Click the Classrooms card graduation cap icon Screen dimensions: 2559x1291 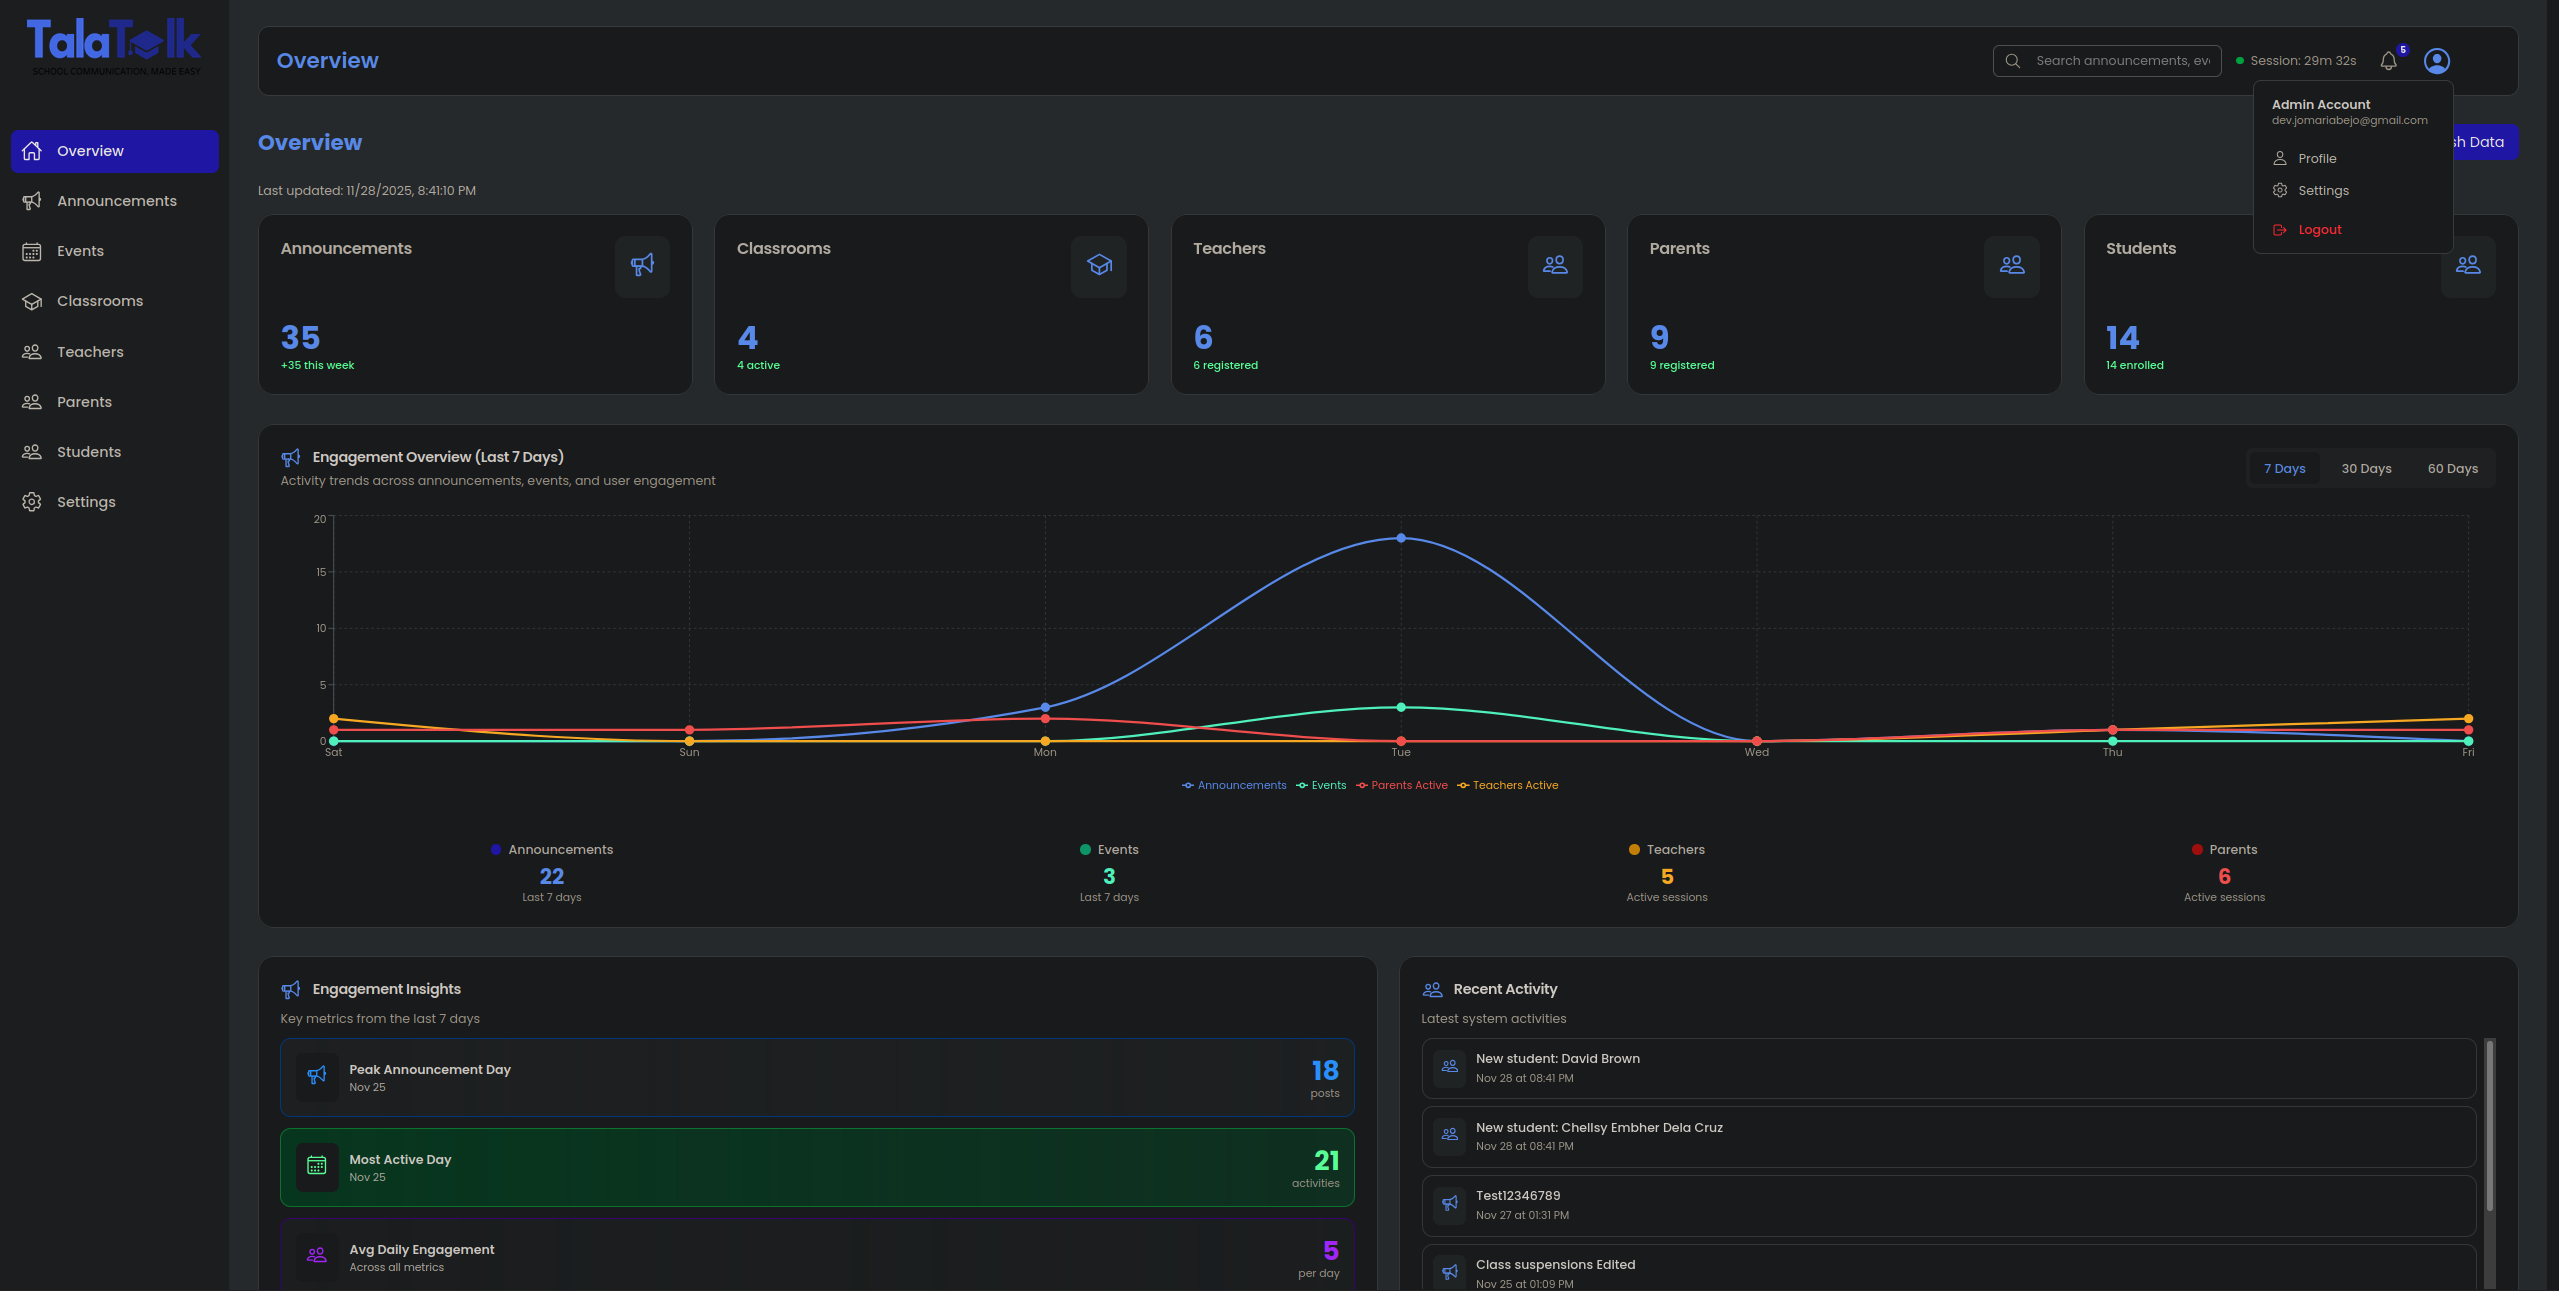tap(1099, 265)
